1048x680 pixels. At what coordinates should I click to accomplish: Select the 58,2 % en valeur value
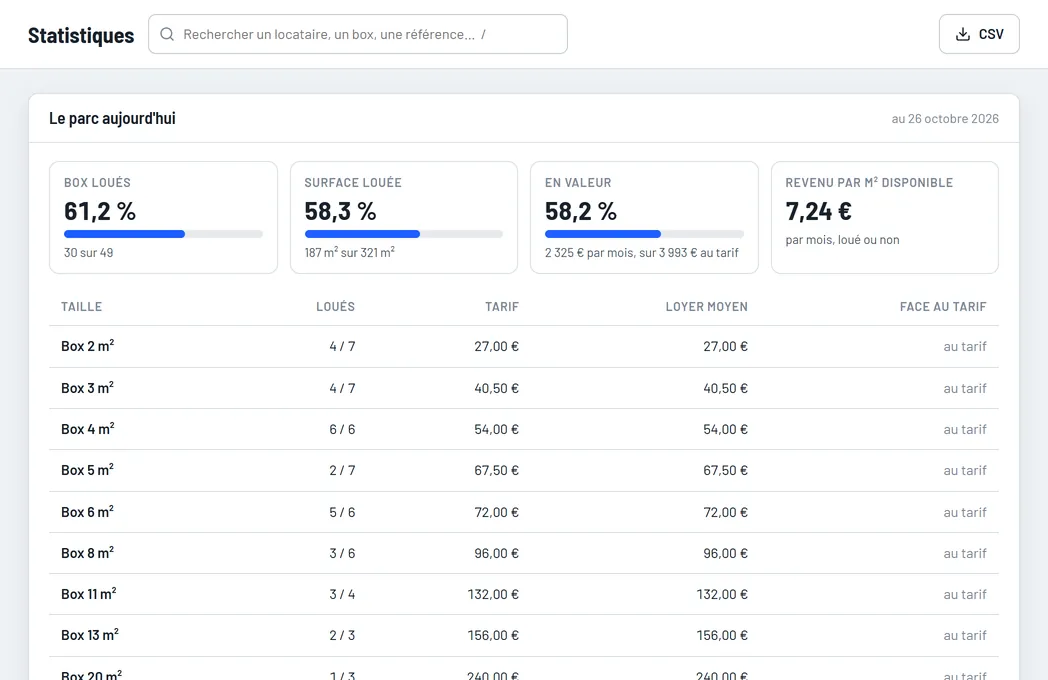click(x=581, y=211)
